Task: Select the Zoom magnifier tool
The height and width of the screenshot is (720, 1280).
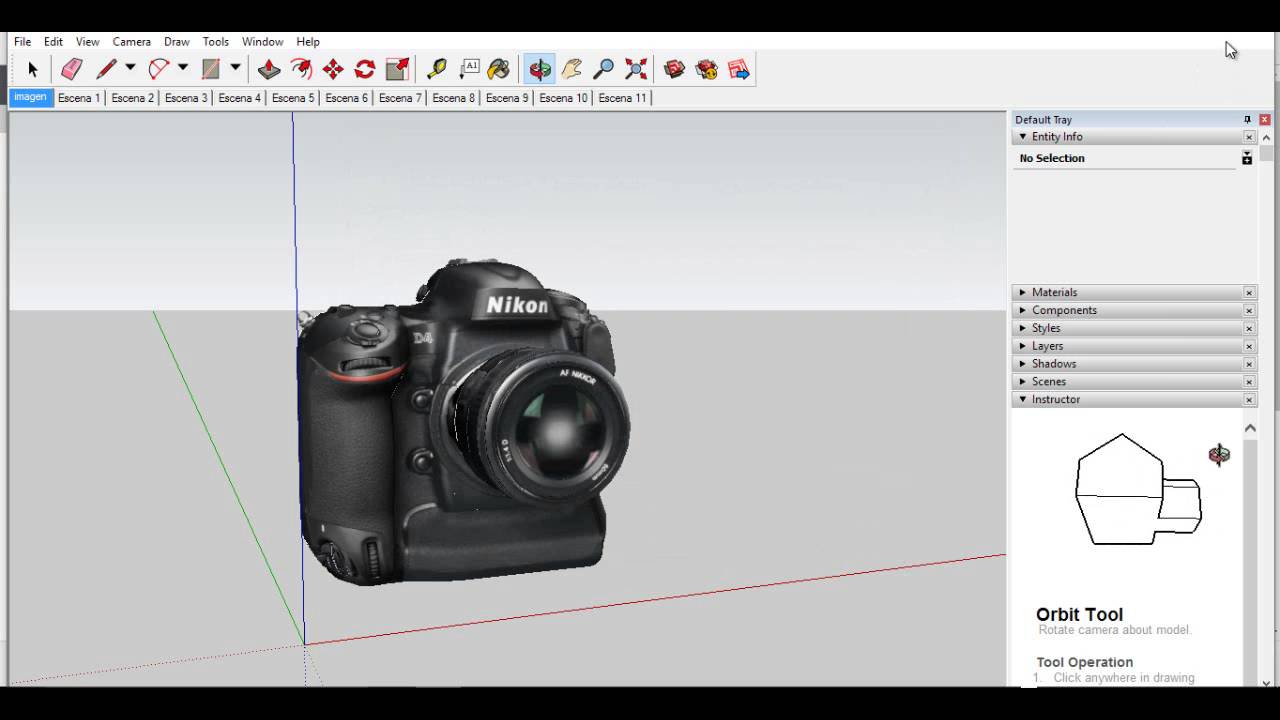Action: tap(604, 69)
